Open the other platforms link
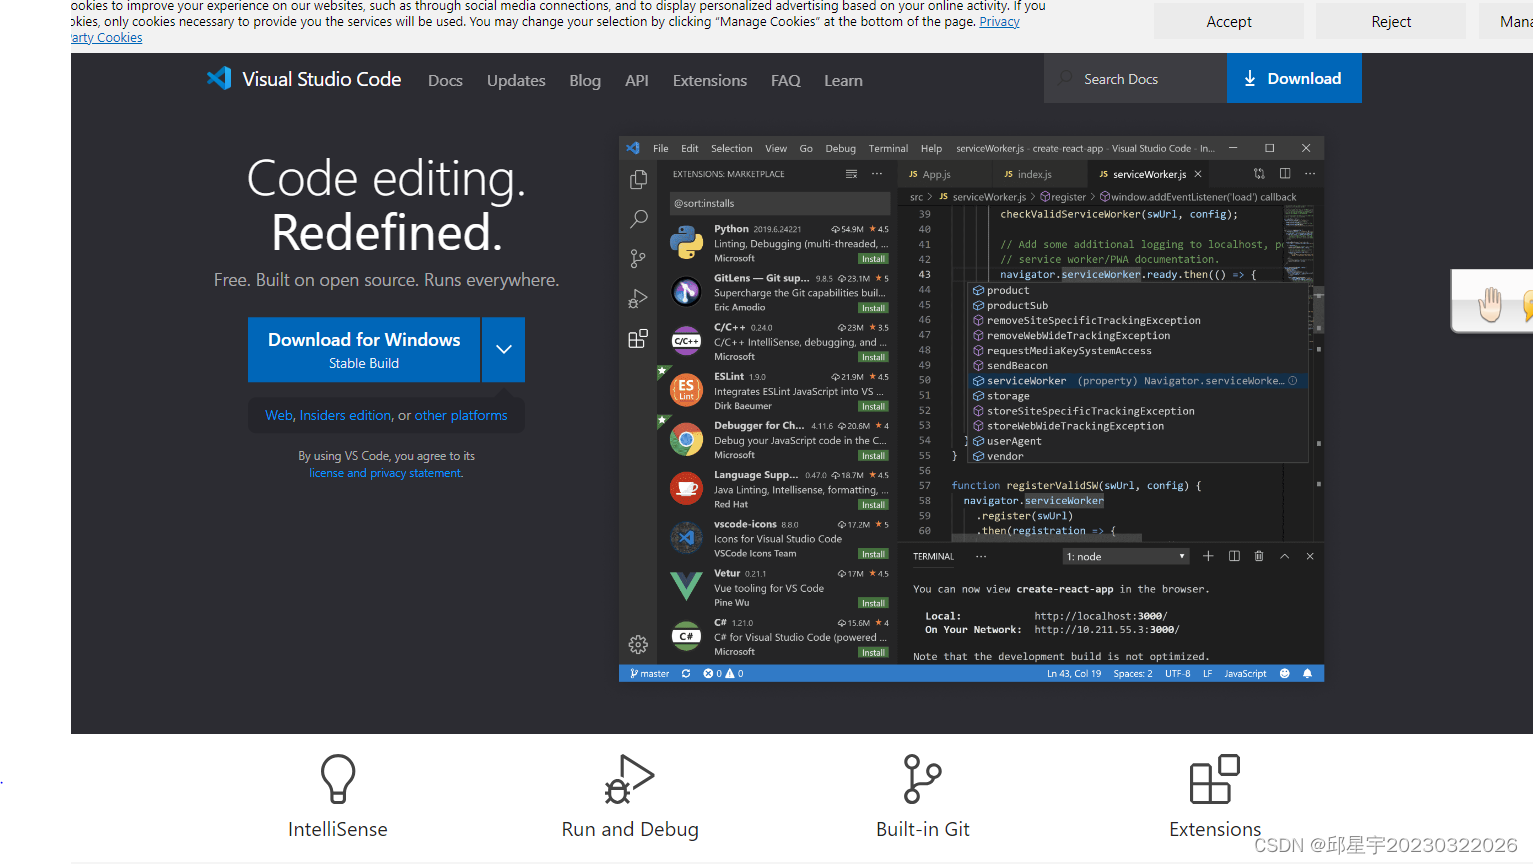The width and height of the screenshot is (1533, 864). click(x=461, y=416)
